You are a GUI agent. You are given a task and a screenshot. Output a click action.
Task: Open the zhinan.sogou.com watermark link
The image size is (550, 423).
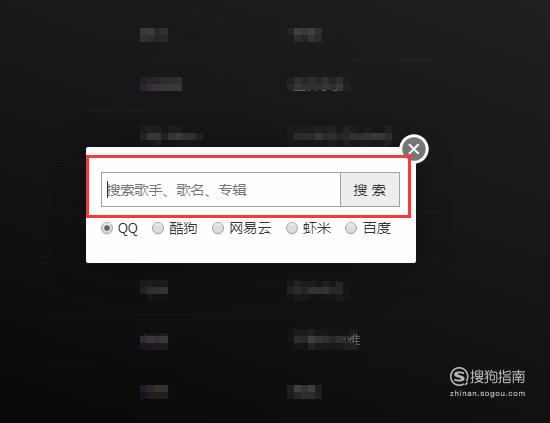pyautogui.click(x=488, y=394)
